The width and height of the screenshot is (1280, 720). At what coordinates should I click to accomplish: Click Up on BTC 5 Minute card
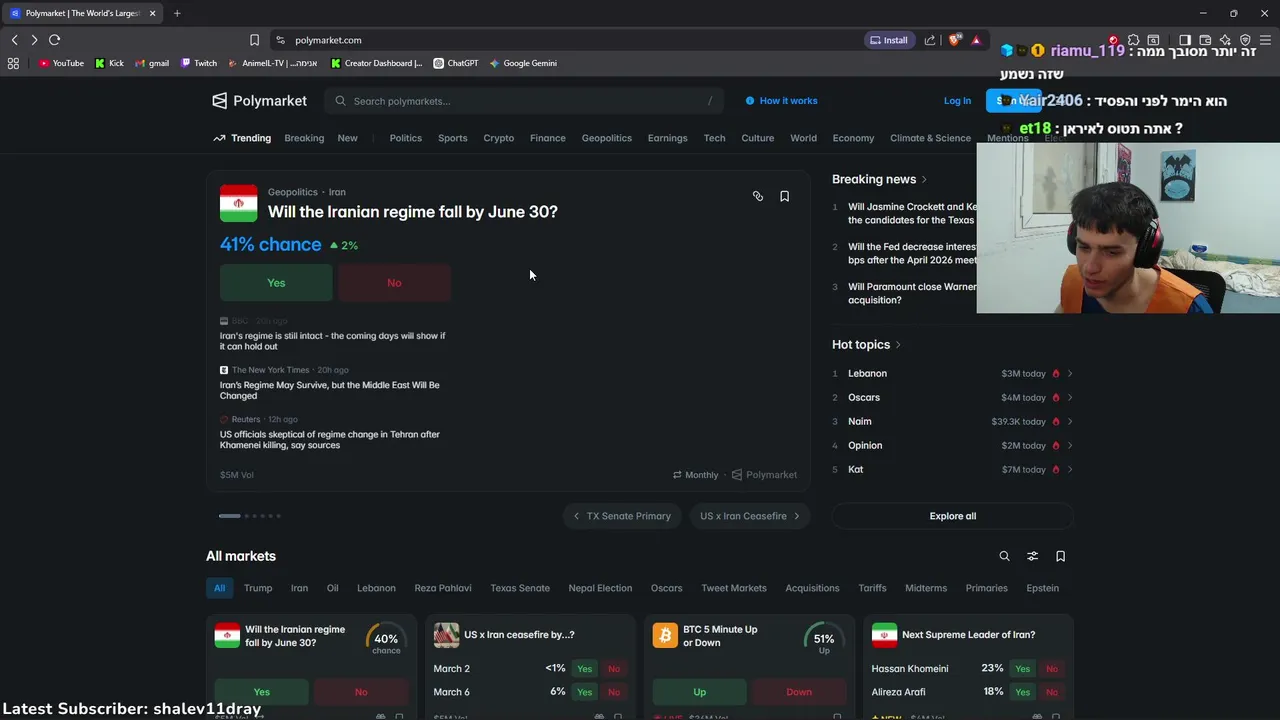coord(699,692)
